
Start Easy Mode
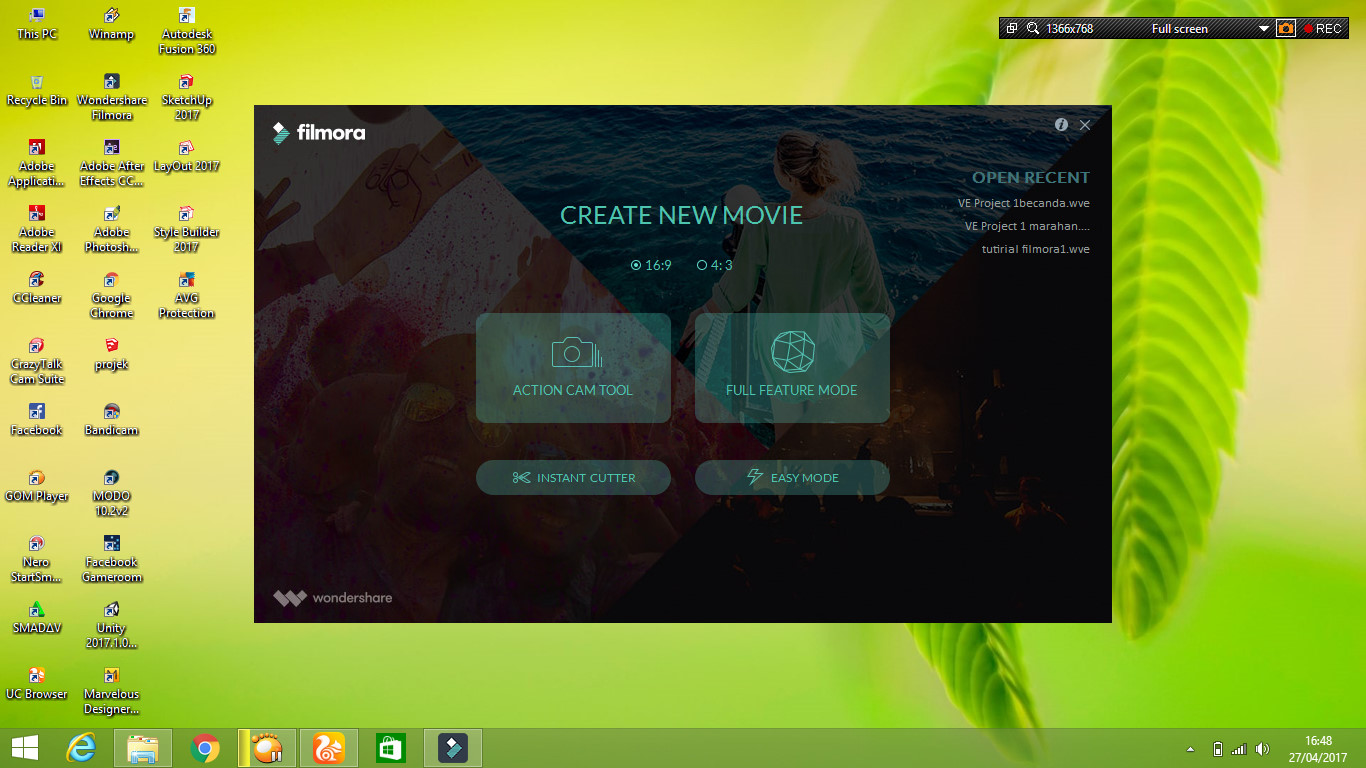792,478
